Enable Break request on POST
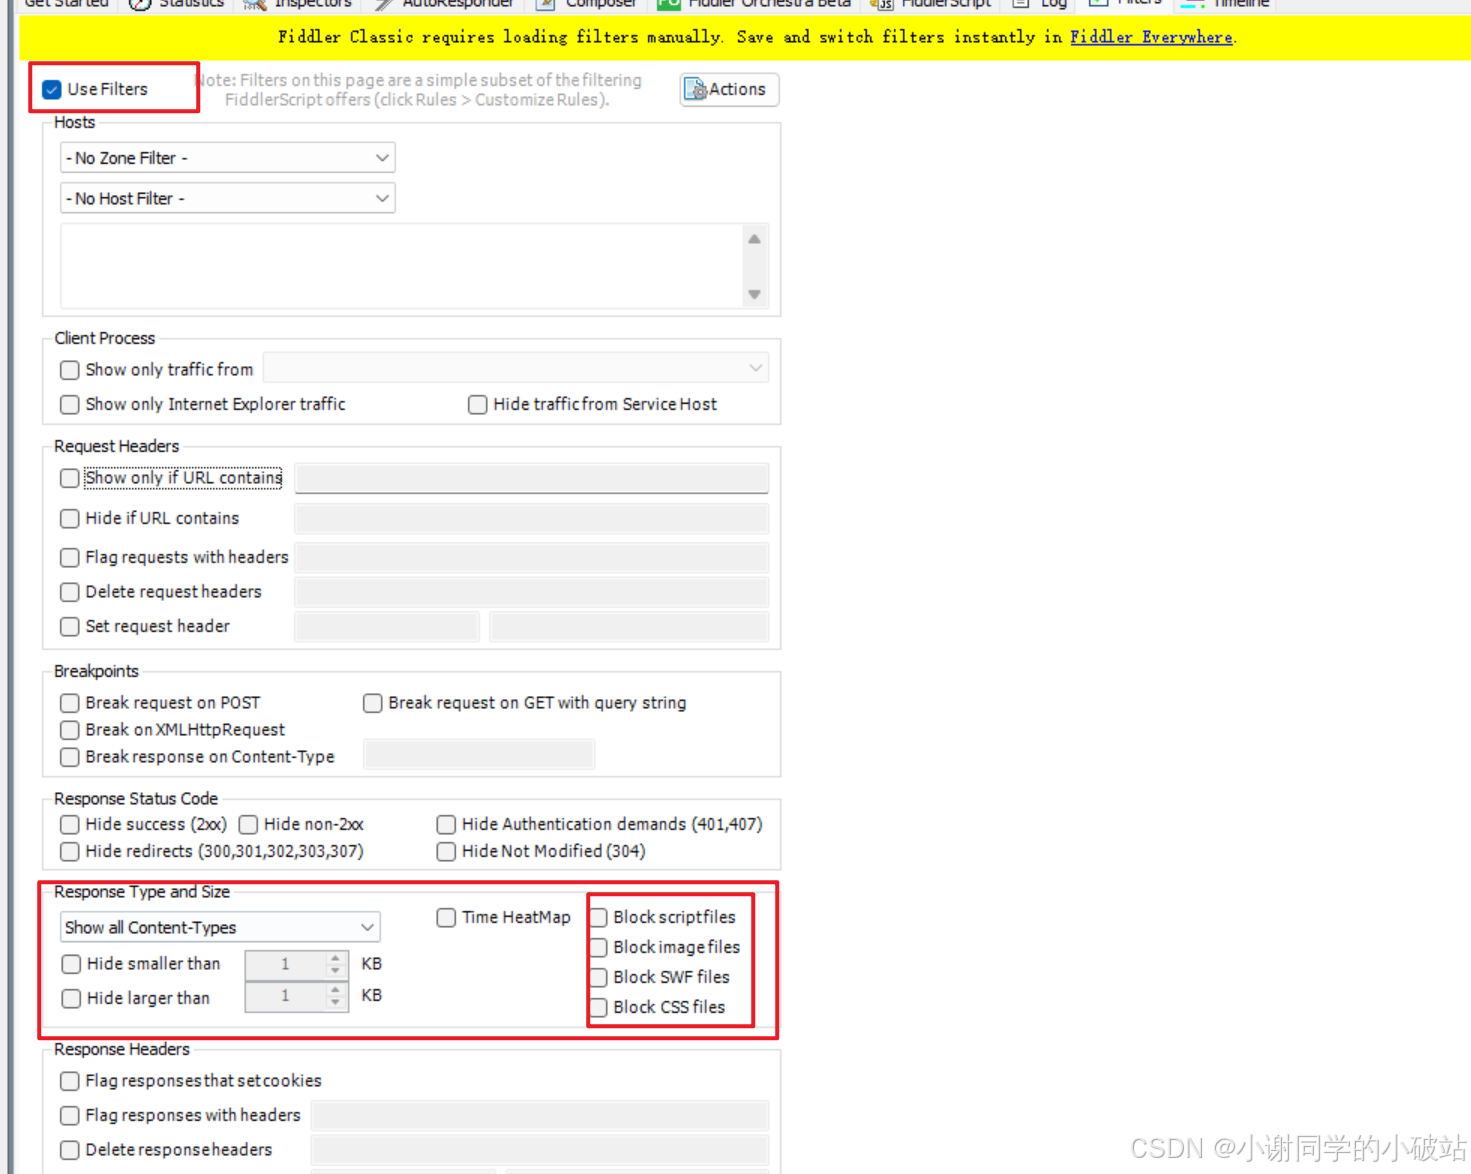 69,703
